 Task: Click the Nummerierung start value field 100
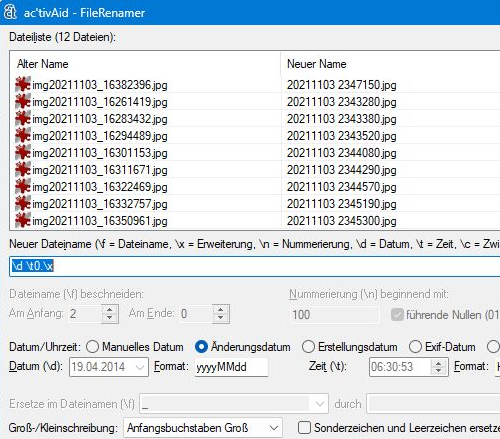point(334,314)
